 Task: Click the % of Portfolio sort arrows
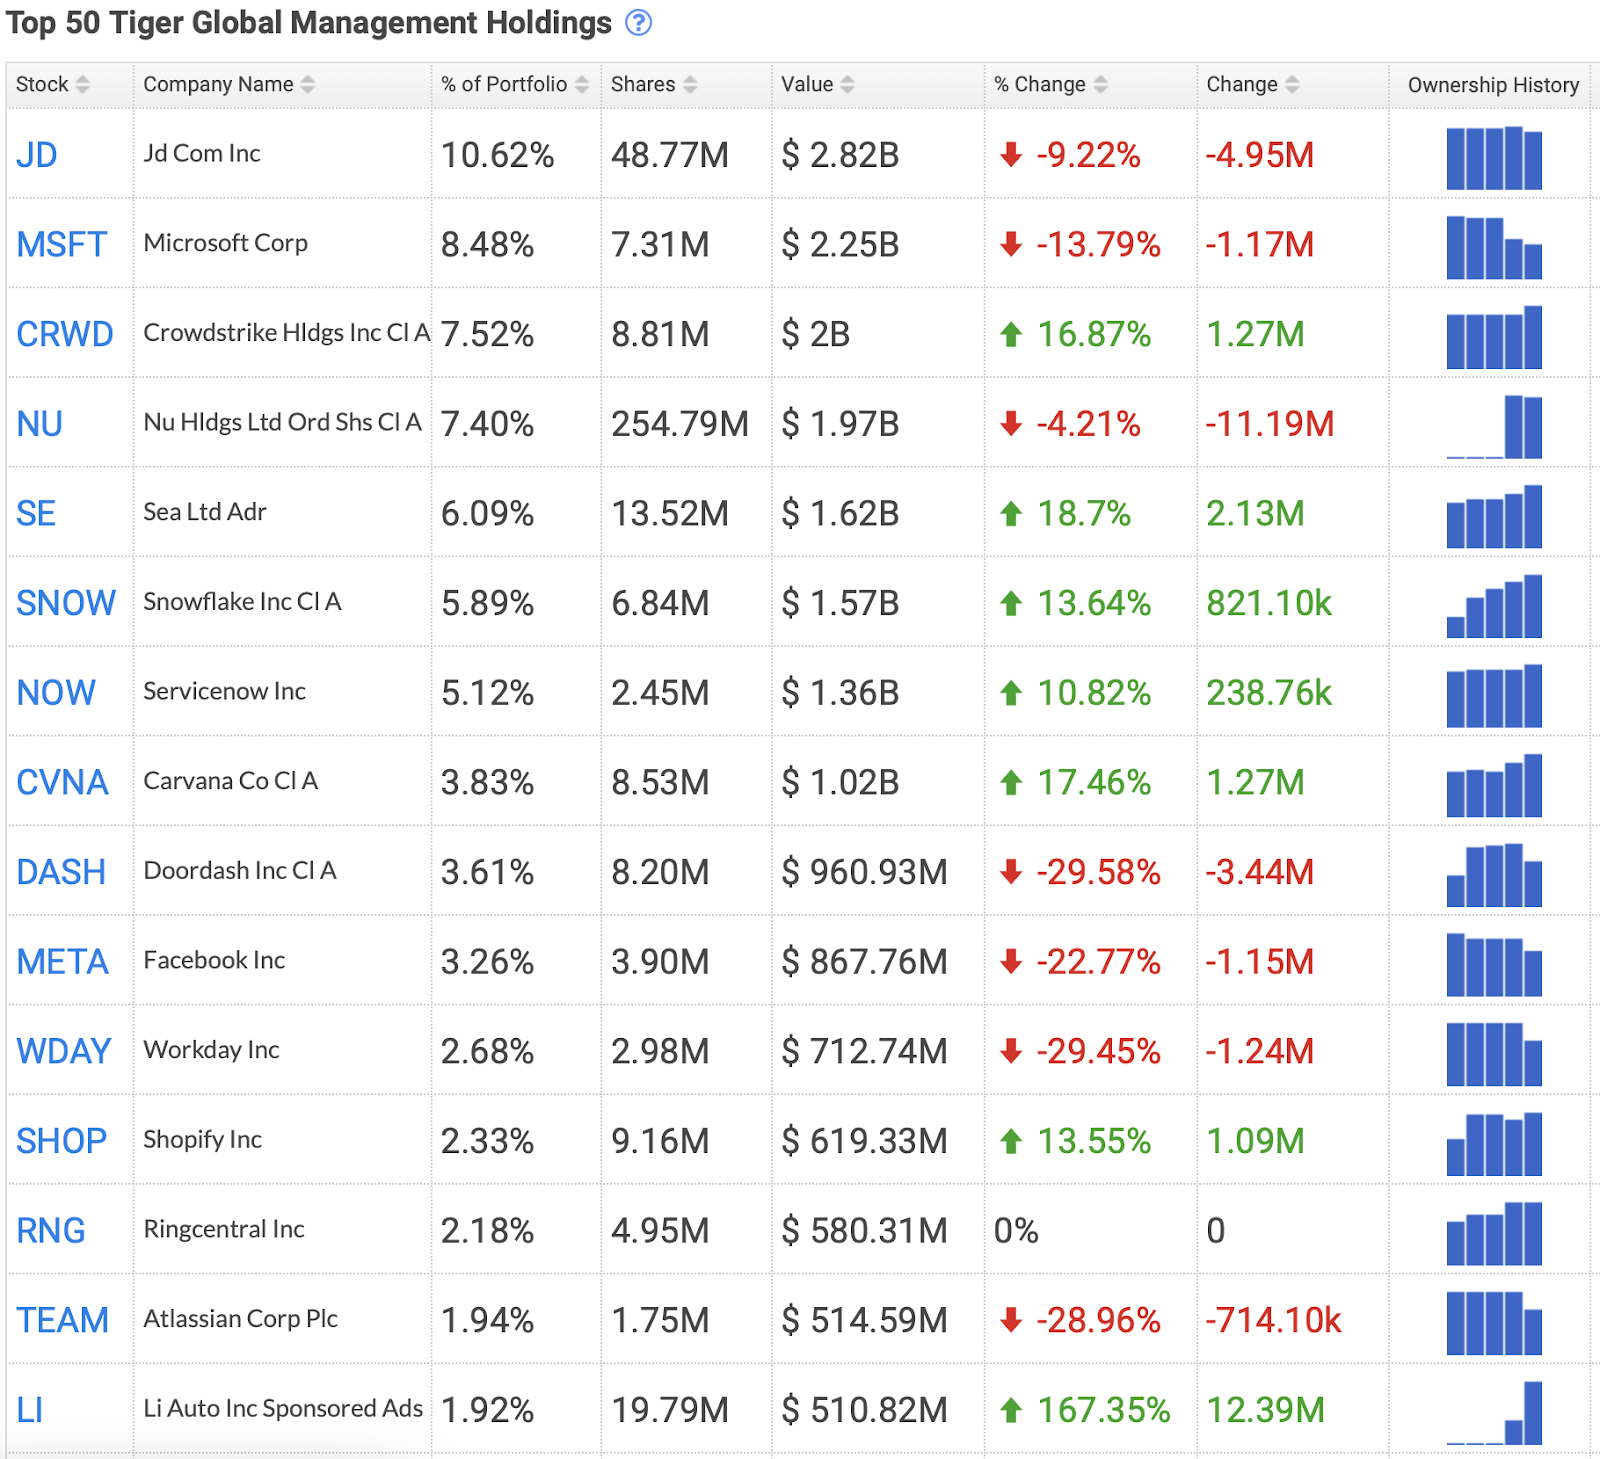pos(582,85)
